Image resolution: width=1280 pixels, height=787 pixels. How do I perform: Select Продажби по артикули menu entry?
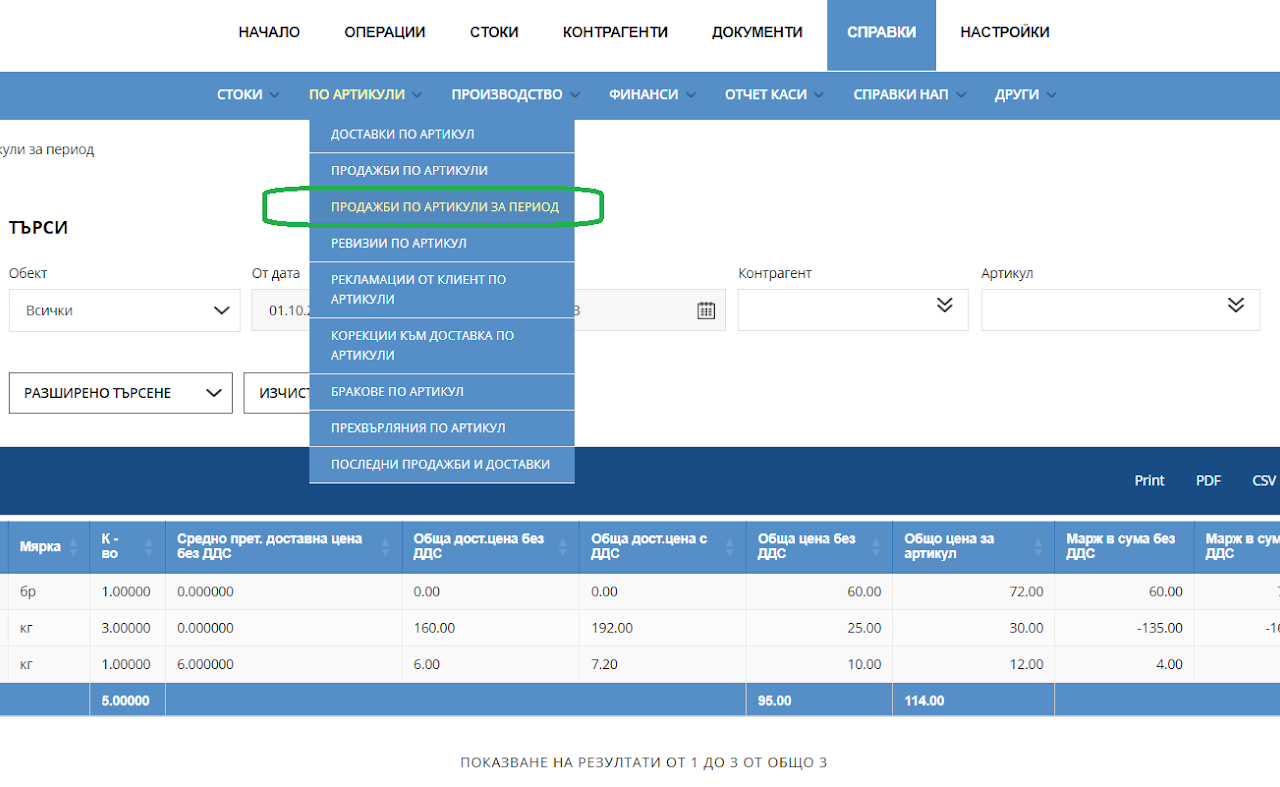tap(442, 171)
